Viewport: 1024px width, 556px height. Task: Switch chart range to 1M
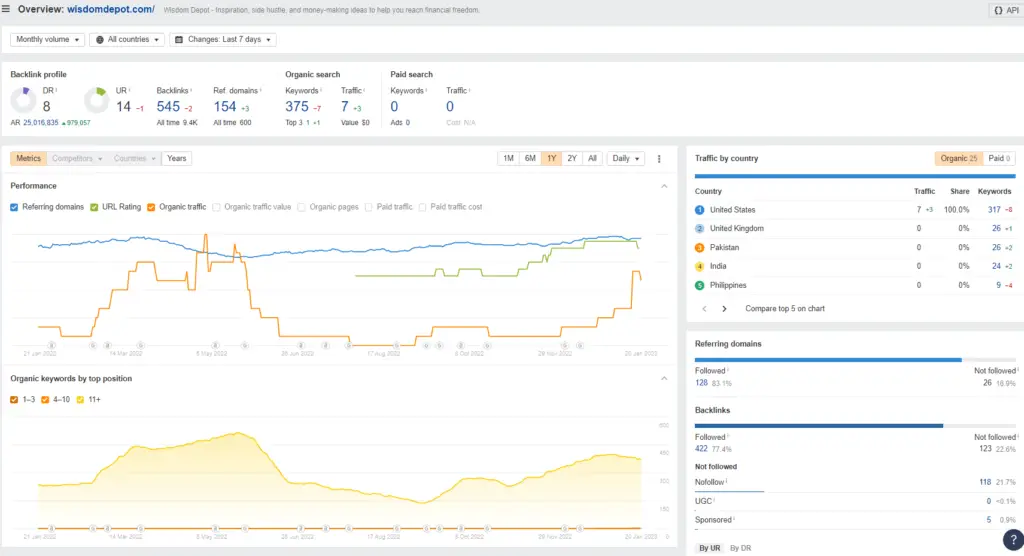508,159
